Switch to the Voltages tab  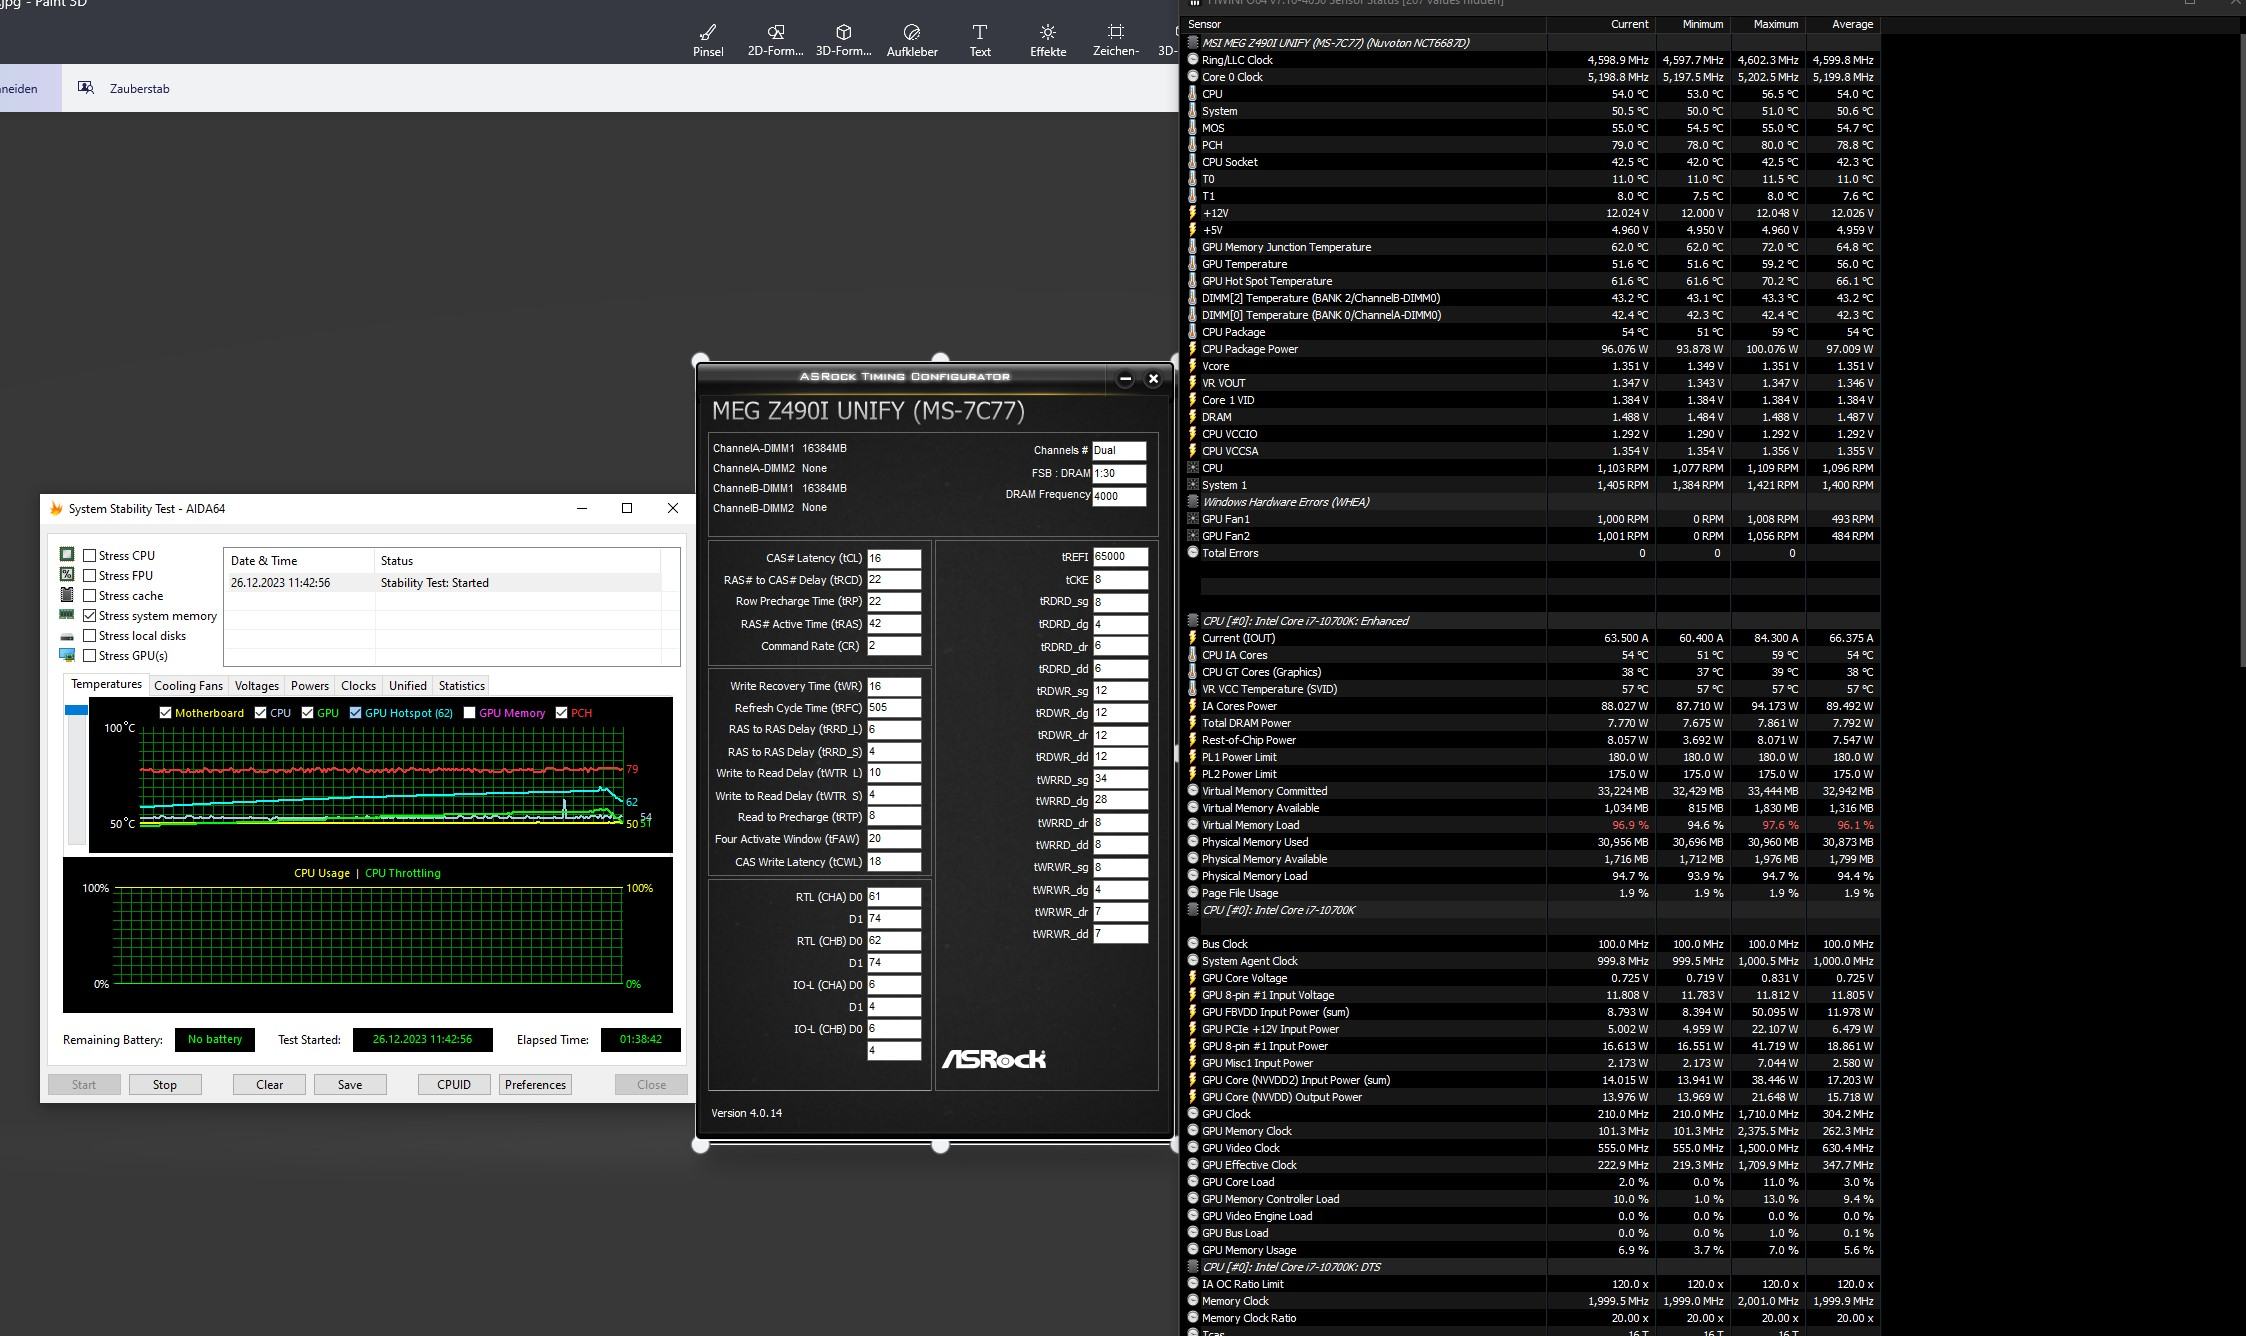pyautogui.click(x=257, y=685)
